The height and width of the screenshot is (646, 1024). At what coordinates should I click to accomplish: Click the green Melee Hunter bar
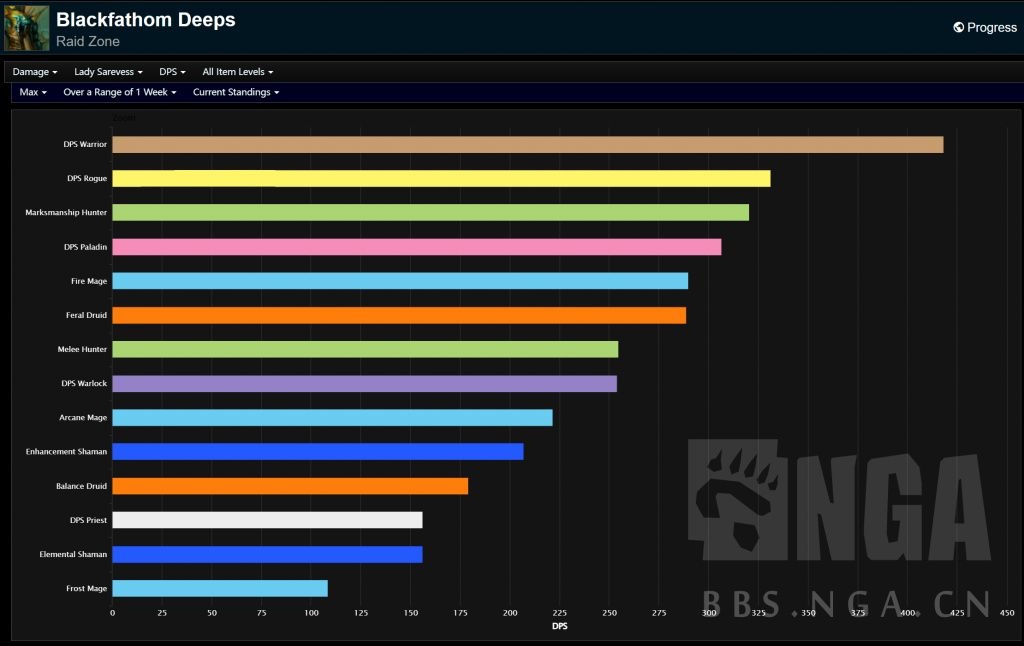[365, 349]
